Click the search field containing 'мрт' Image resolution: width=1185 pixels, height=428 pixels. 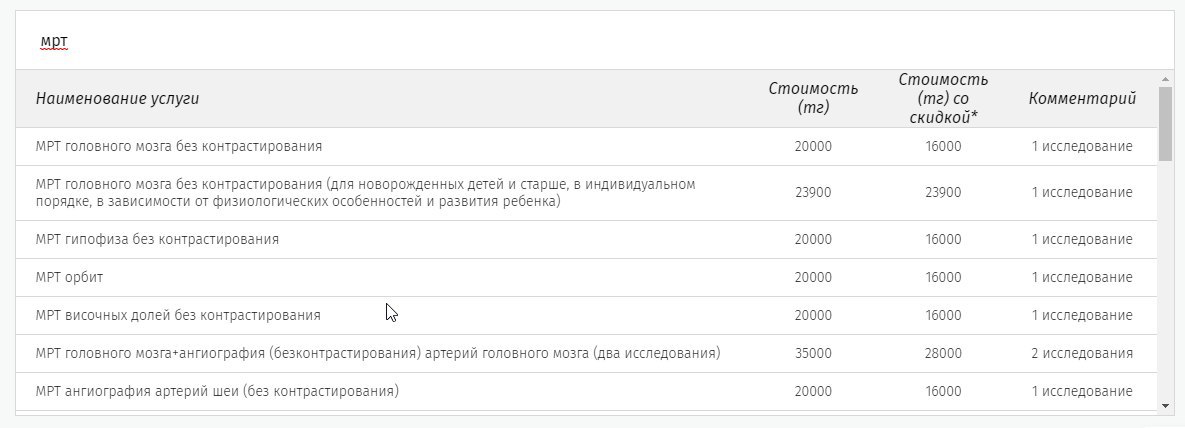[x=595, y=40]
